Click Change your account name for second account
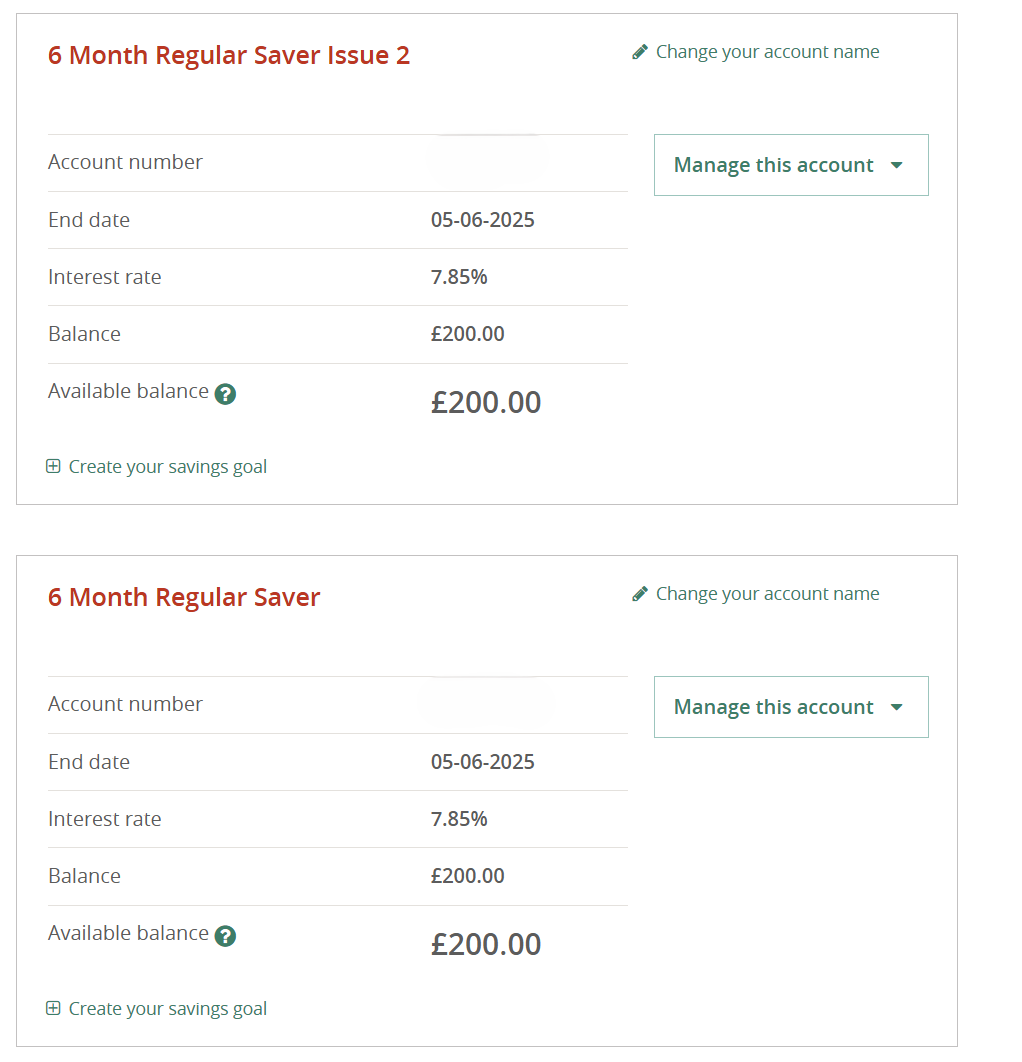Image resolution: width=1022 pixels, height=1062 pixels. [767, 594]
